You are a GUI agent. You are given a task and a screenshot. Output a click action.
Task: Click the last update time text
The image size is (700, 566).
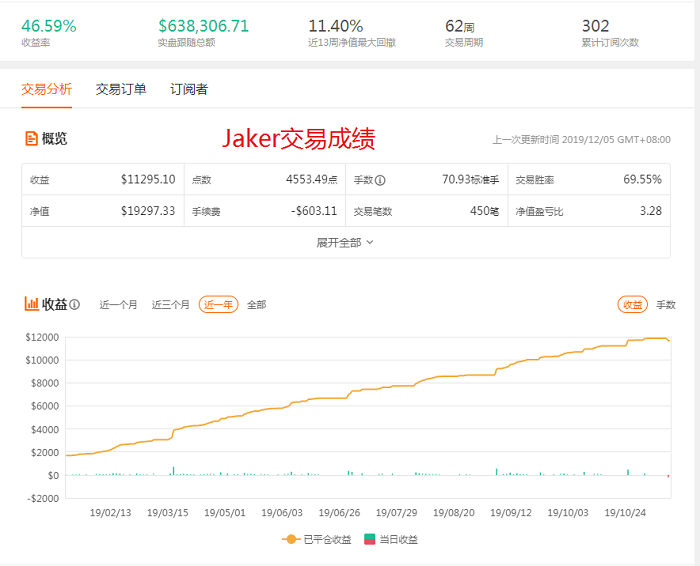coord(581,140)
